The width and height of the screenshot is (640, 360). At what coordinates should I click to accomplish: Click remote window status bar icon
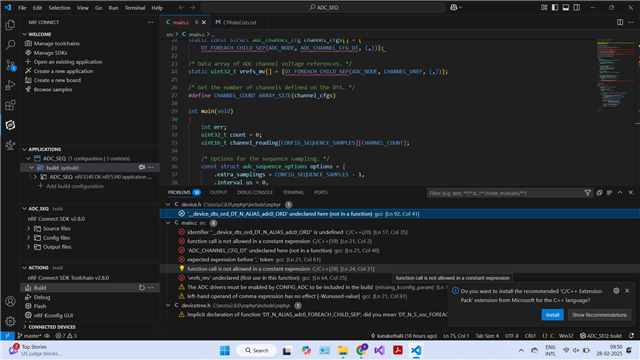pyautogui.click(x=7, y=336)
